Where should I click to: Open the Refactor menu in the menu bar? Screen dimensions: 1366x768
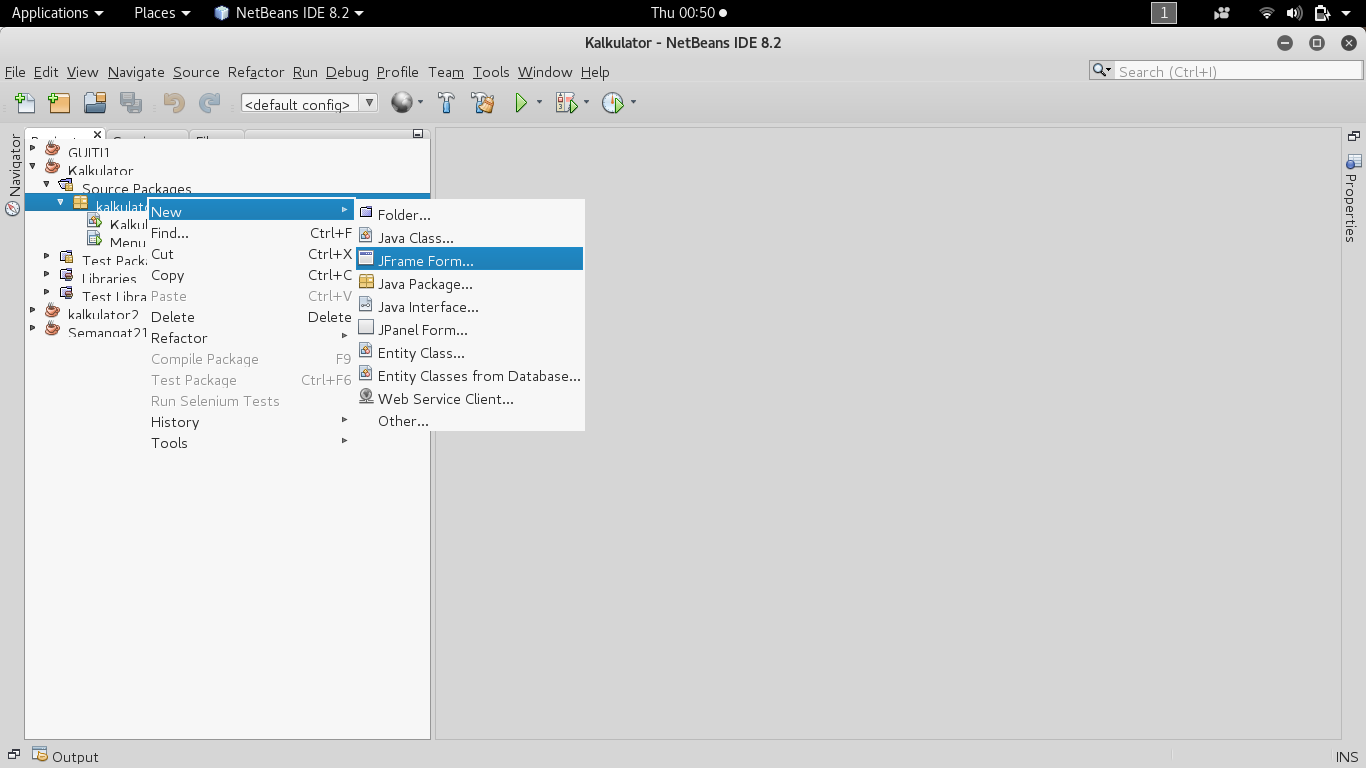[256, 72]
